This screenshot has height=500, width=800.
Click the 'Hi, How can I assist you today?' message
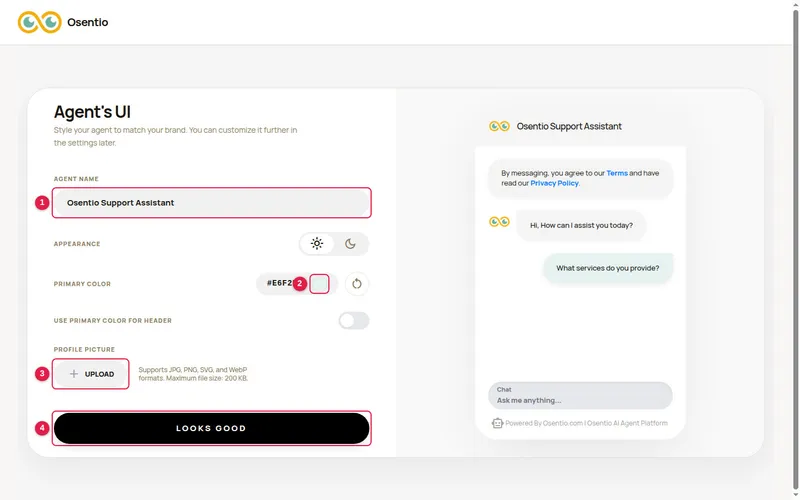[581, 225]
